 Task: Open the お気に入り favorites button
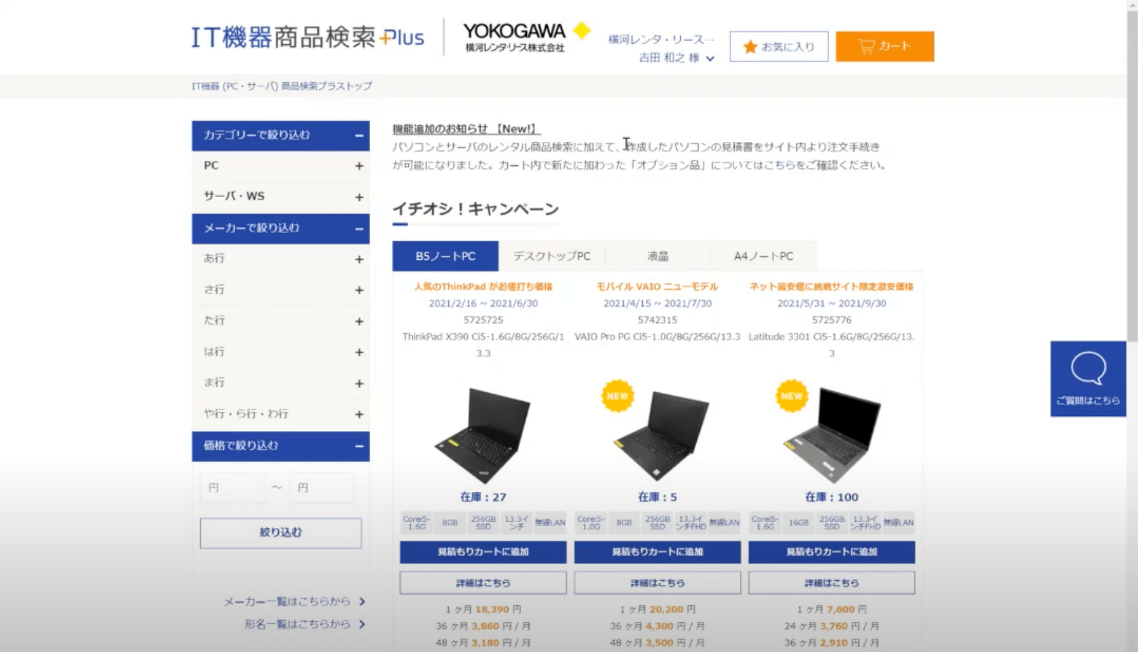779,47
